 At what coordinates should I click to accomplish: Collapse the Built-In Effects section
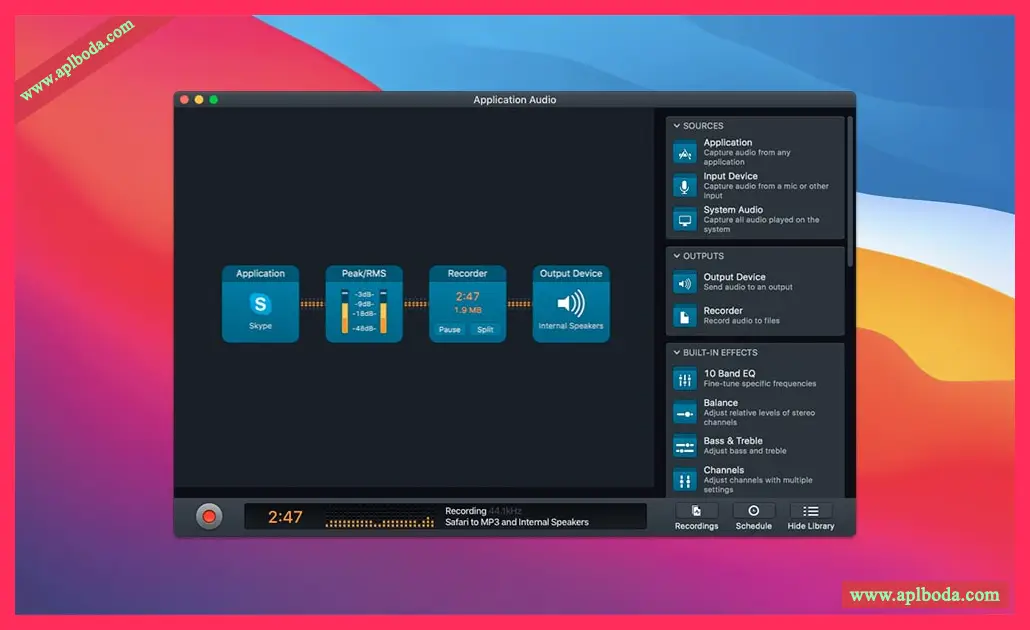pos(677,352)
